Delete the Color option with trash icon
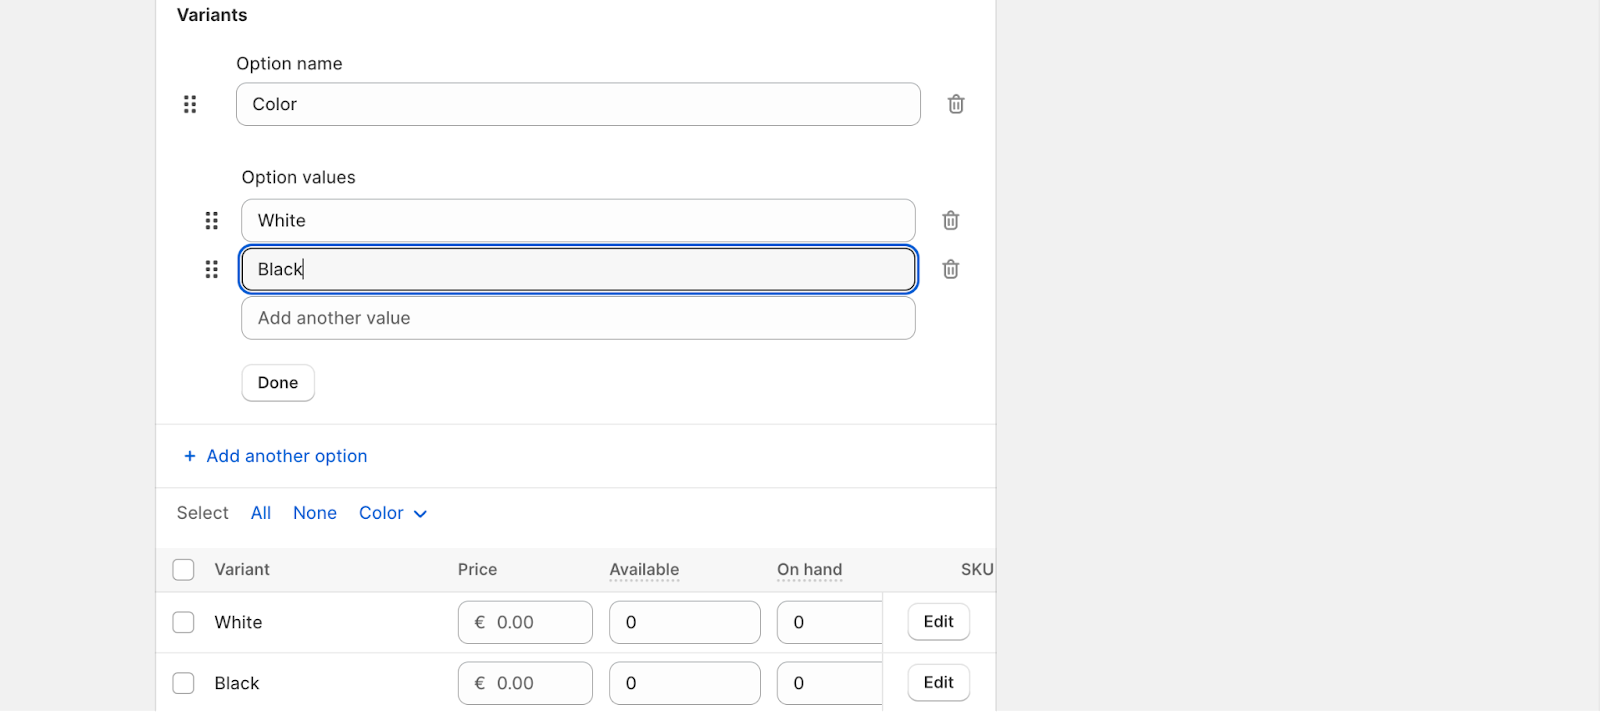Screen dimensions: 1600x712 955,104
